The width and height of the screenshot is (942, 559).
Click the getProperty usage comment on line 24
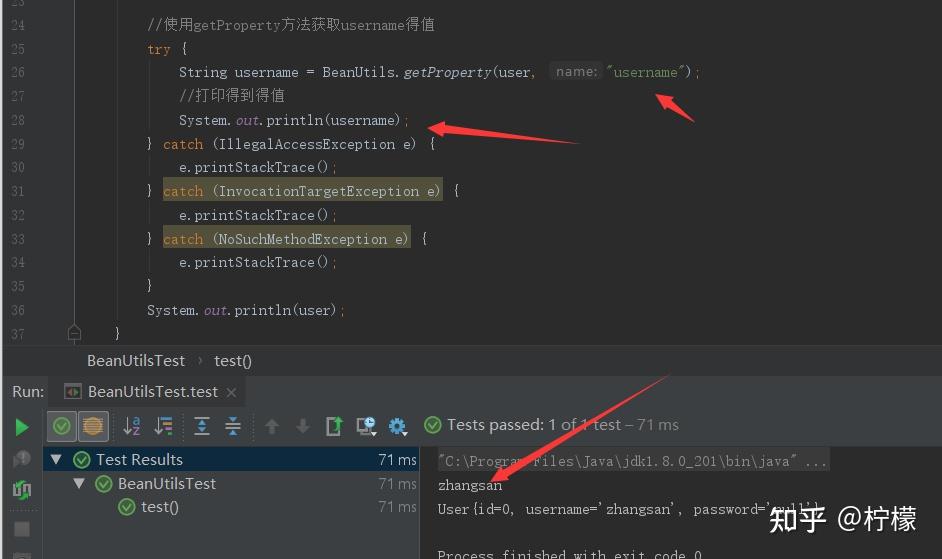tap(291, 25)
